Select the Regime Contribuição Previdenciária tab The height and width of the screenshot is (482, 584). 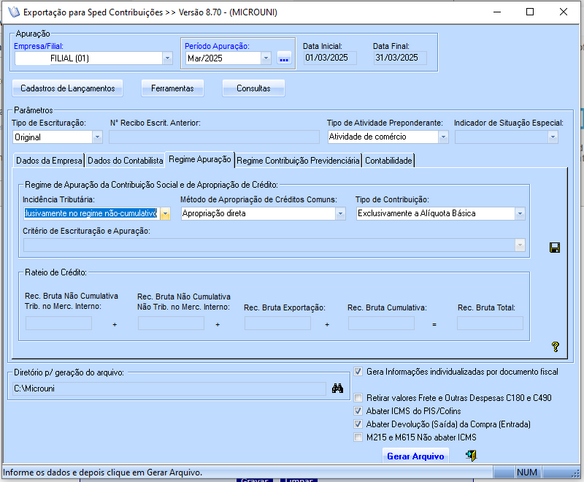tap(298, 161)
